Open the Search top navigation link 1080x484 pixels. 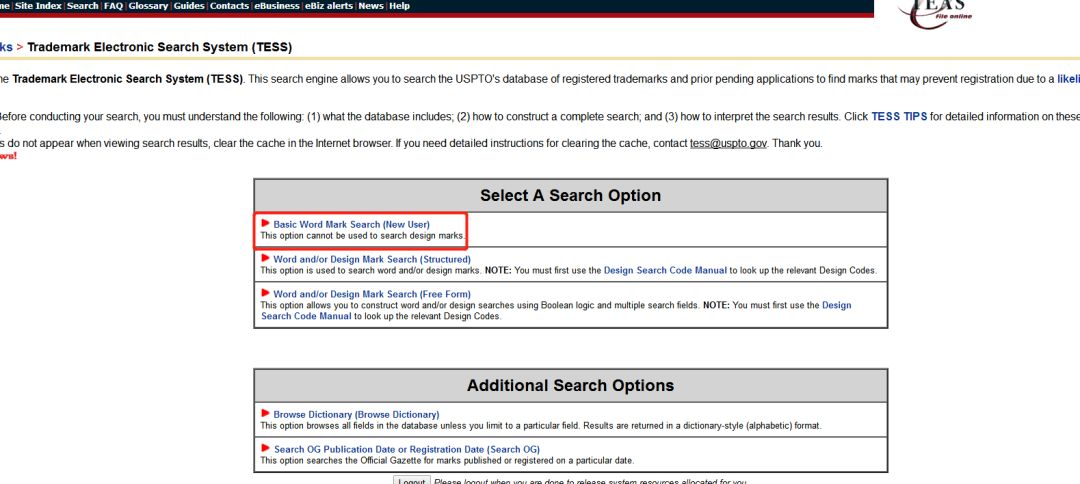[x=82, y=6]
